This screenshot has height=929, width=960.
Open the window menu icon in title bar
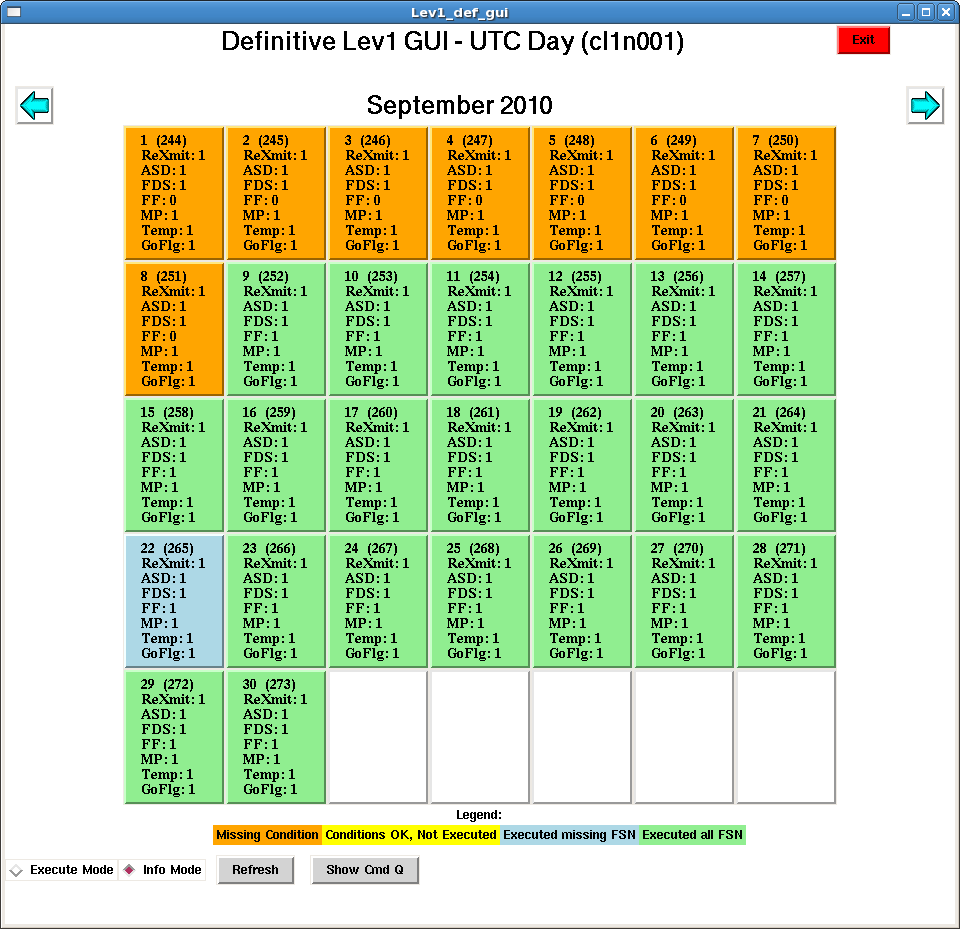click(x=14, y=12)
